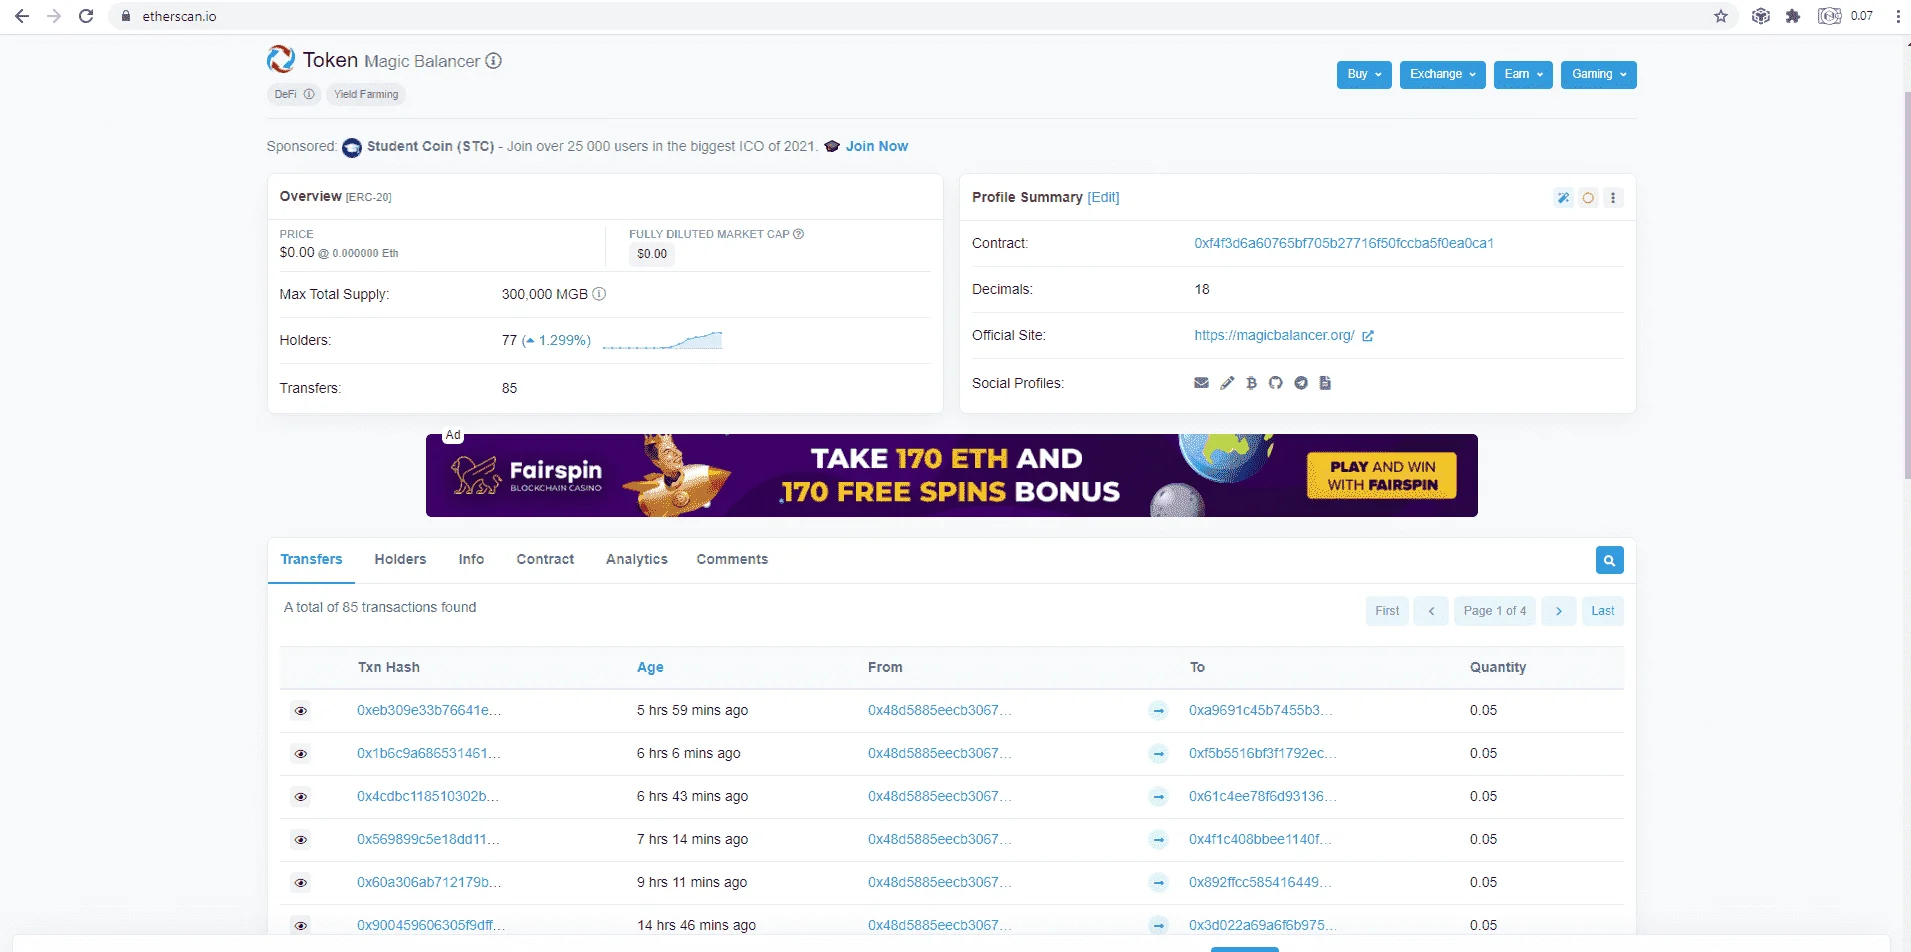Click the eye icon for txn 0x900459606305f9dff
Image resolution: width=1911 pixels, height=952 pixels.
coord(301,926)
